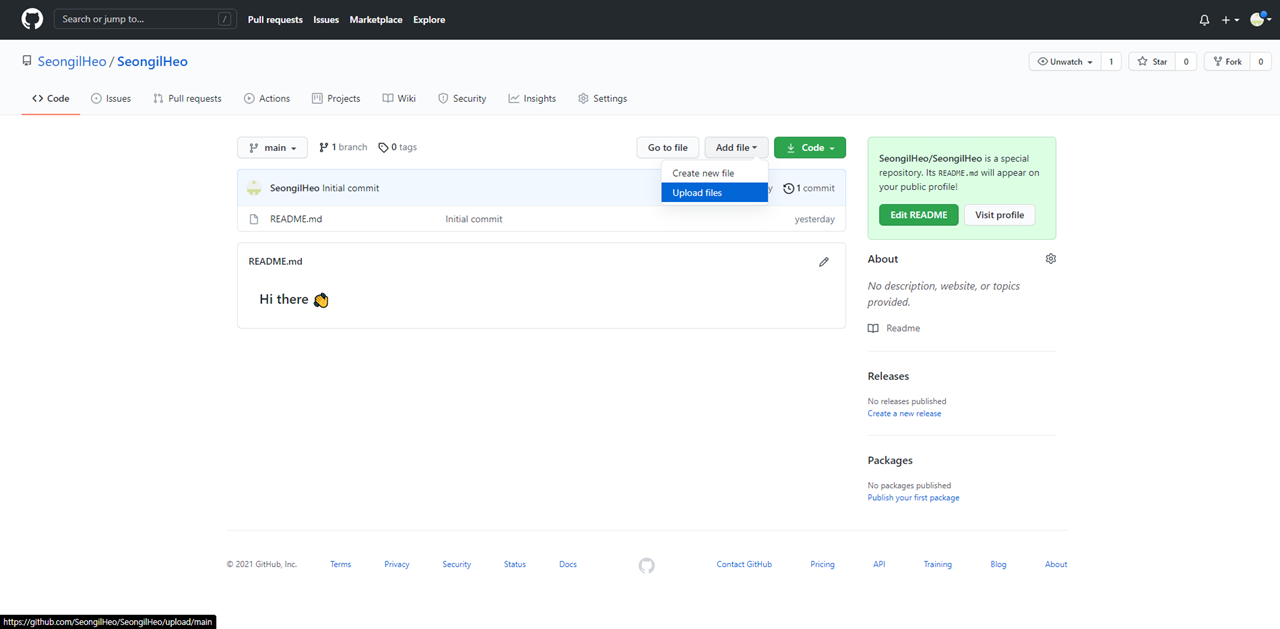The image size is (1280, 629).
Task: Open Docs link in footer
Action: point(568,564)
